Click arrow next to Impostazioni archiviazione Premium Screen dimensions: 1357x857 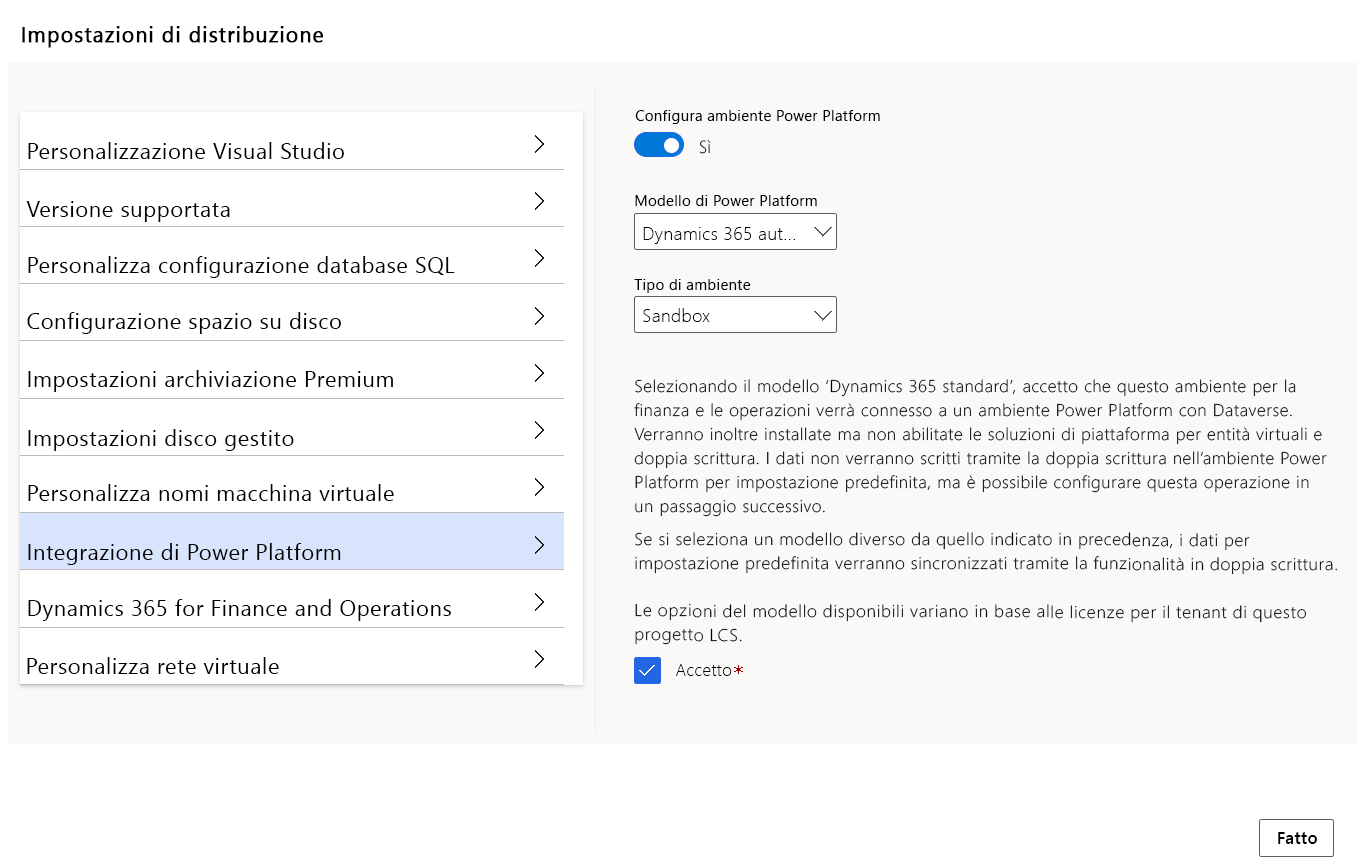pyautogui.click(x=539, y=373)
